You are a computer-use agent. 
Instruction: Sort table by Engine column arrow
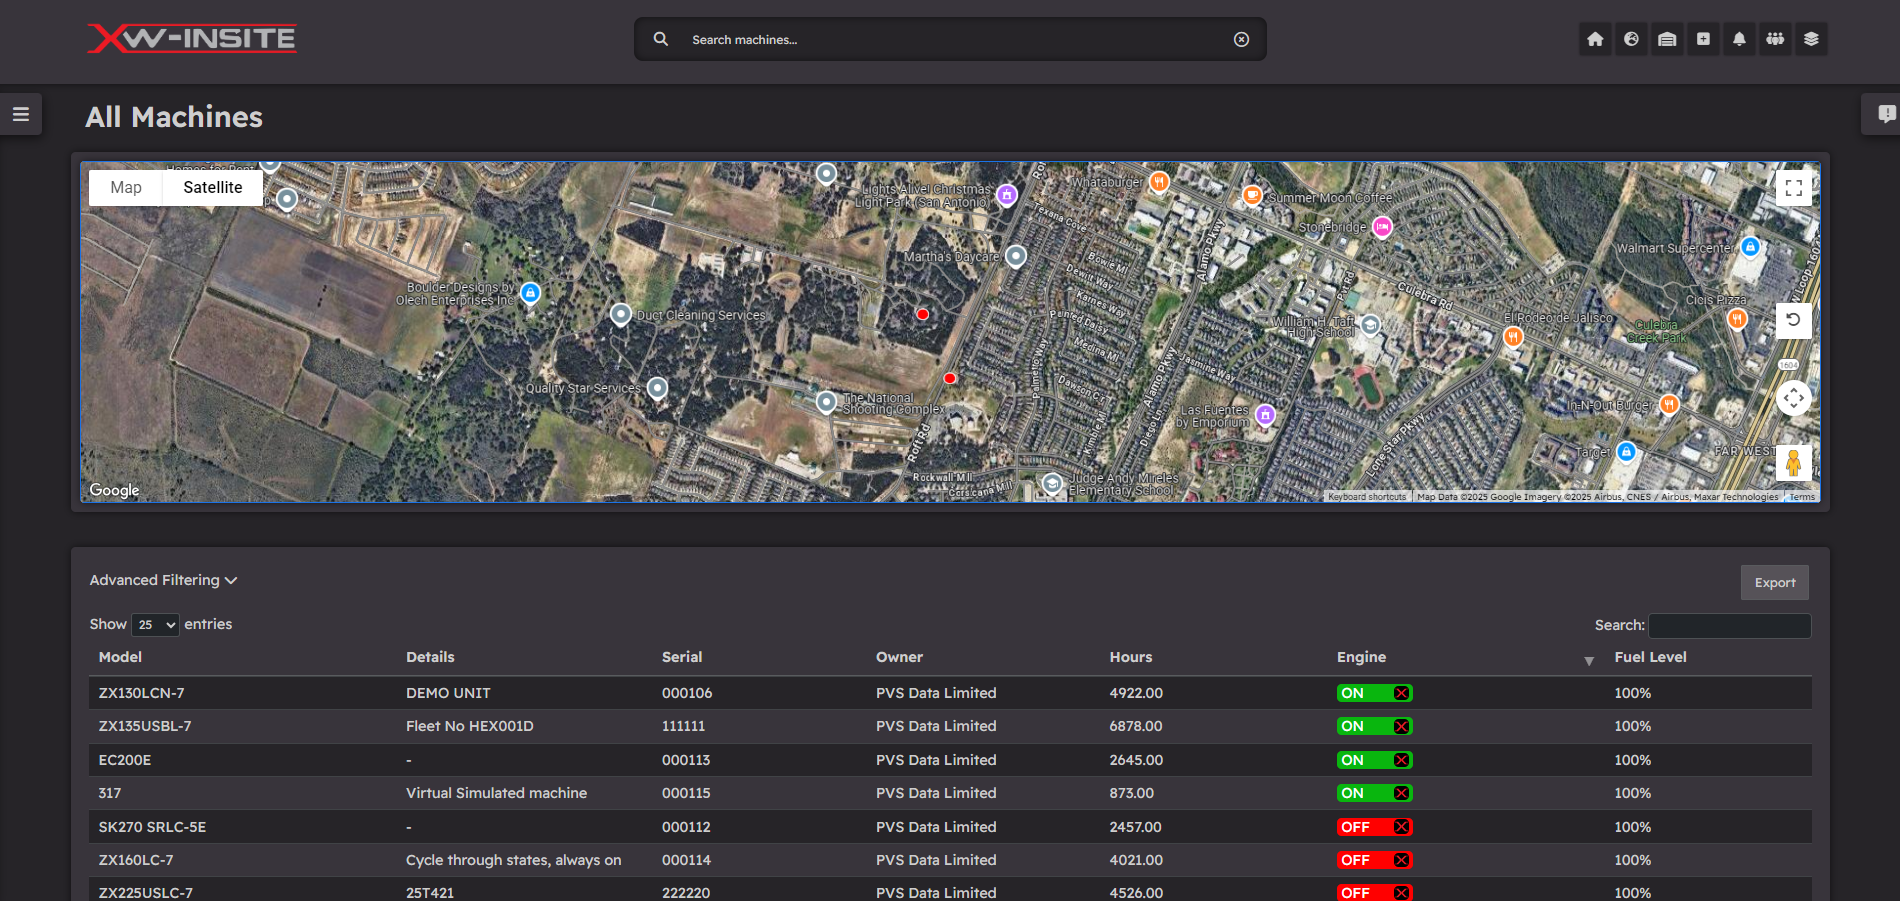(x=1589, y=661)
